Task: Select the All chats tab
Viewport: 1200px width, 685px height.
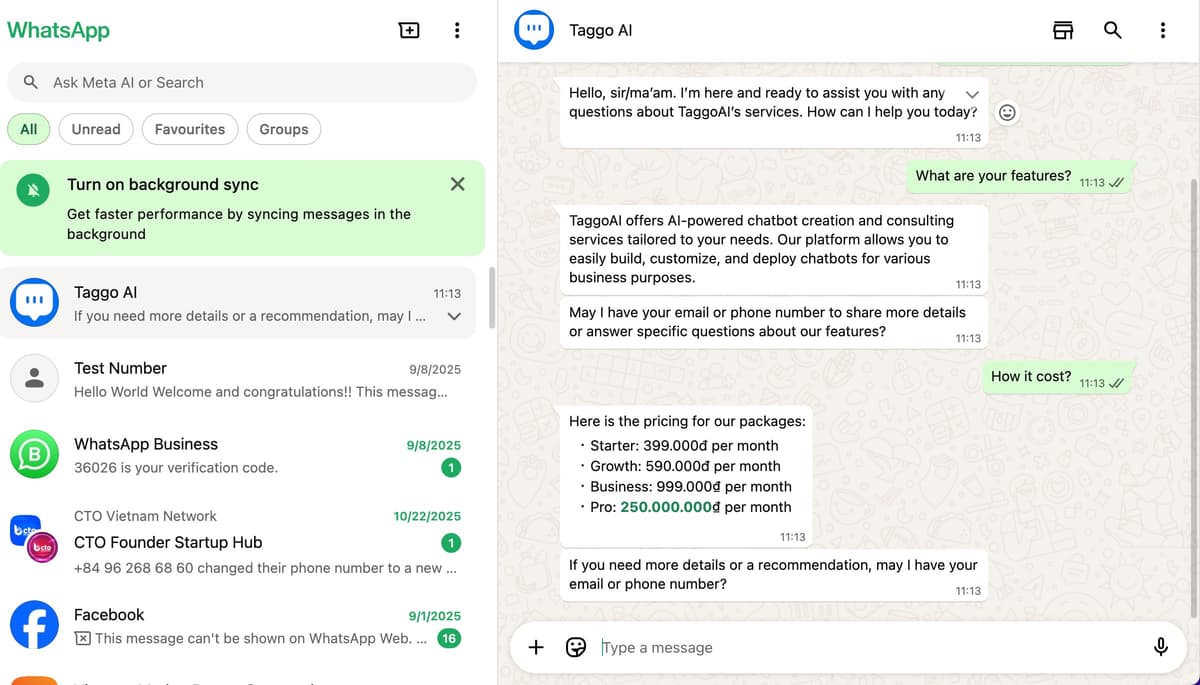Action: pyautogui.click(x=28, y=129)
